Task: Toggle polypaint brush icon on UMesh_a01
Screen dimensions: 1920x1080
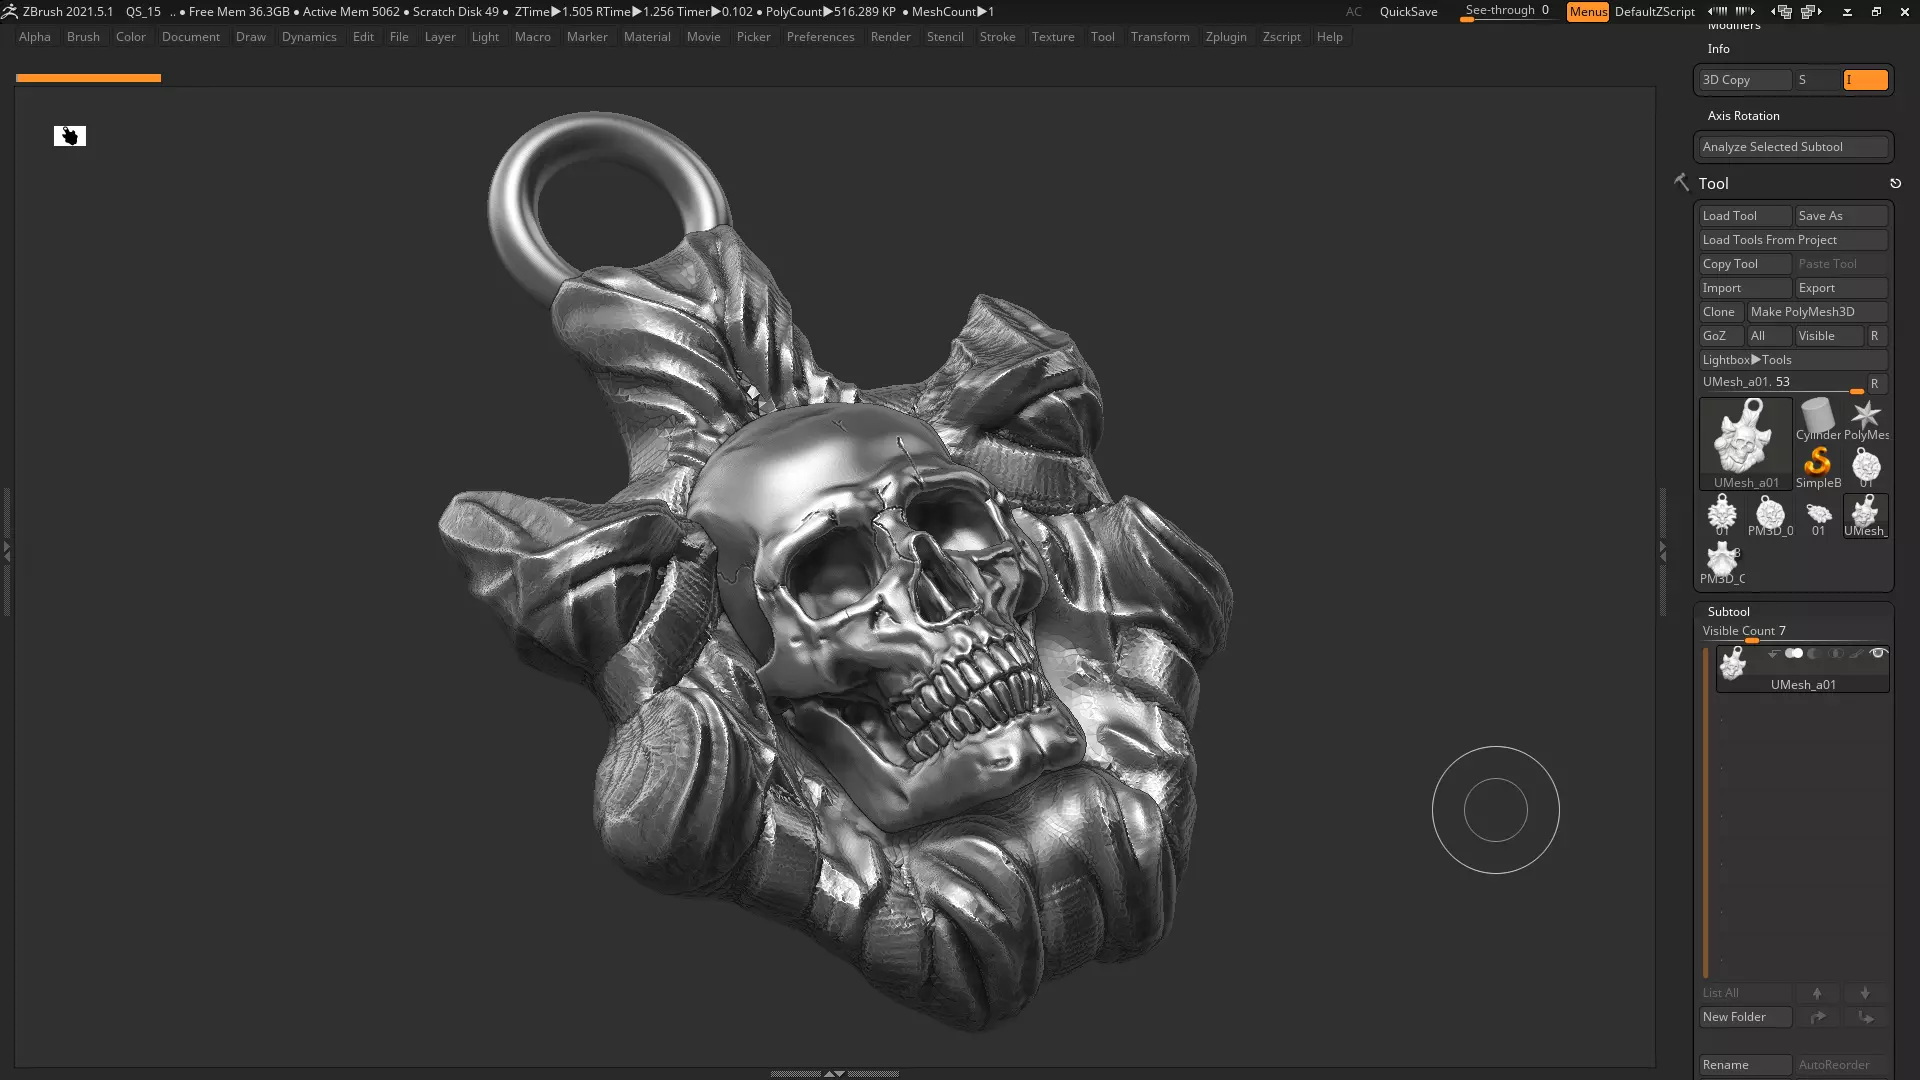Action: coord(1857,654)
